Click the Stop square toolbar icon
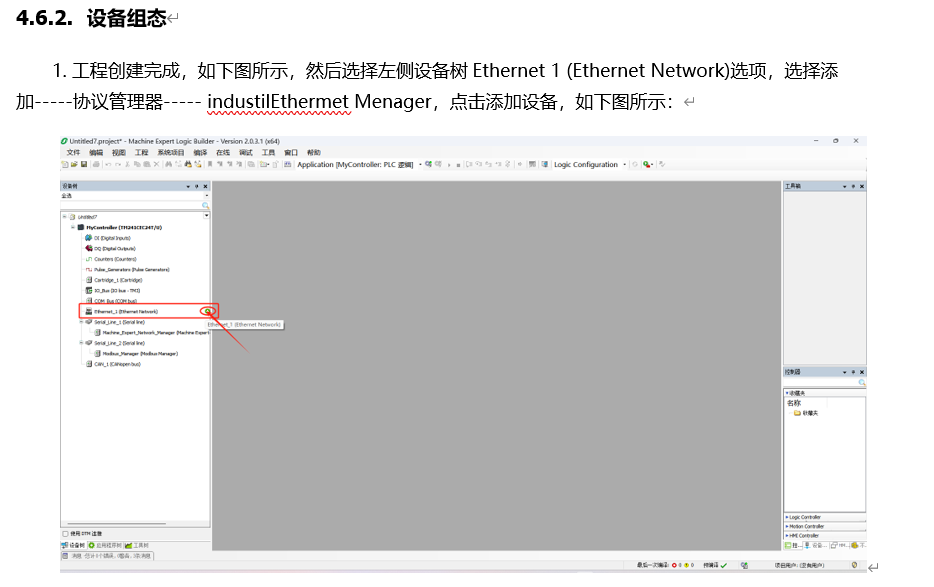This screenshot has height=587, width=934. [x=458, y=165]
